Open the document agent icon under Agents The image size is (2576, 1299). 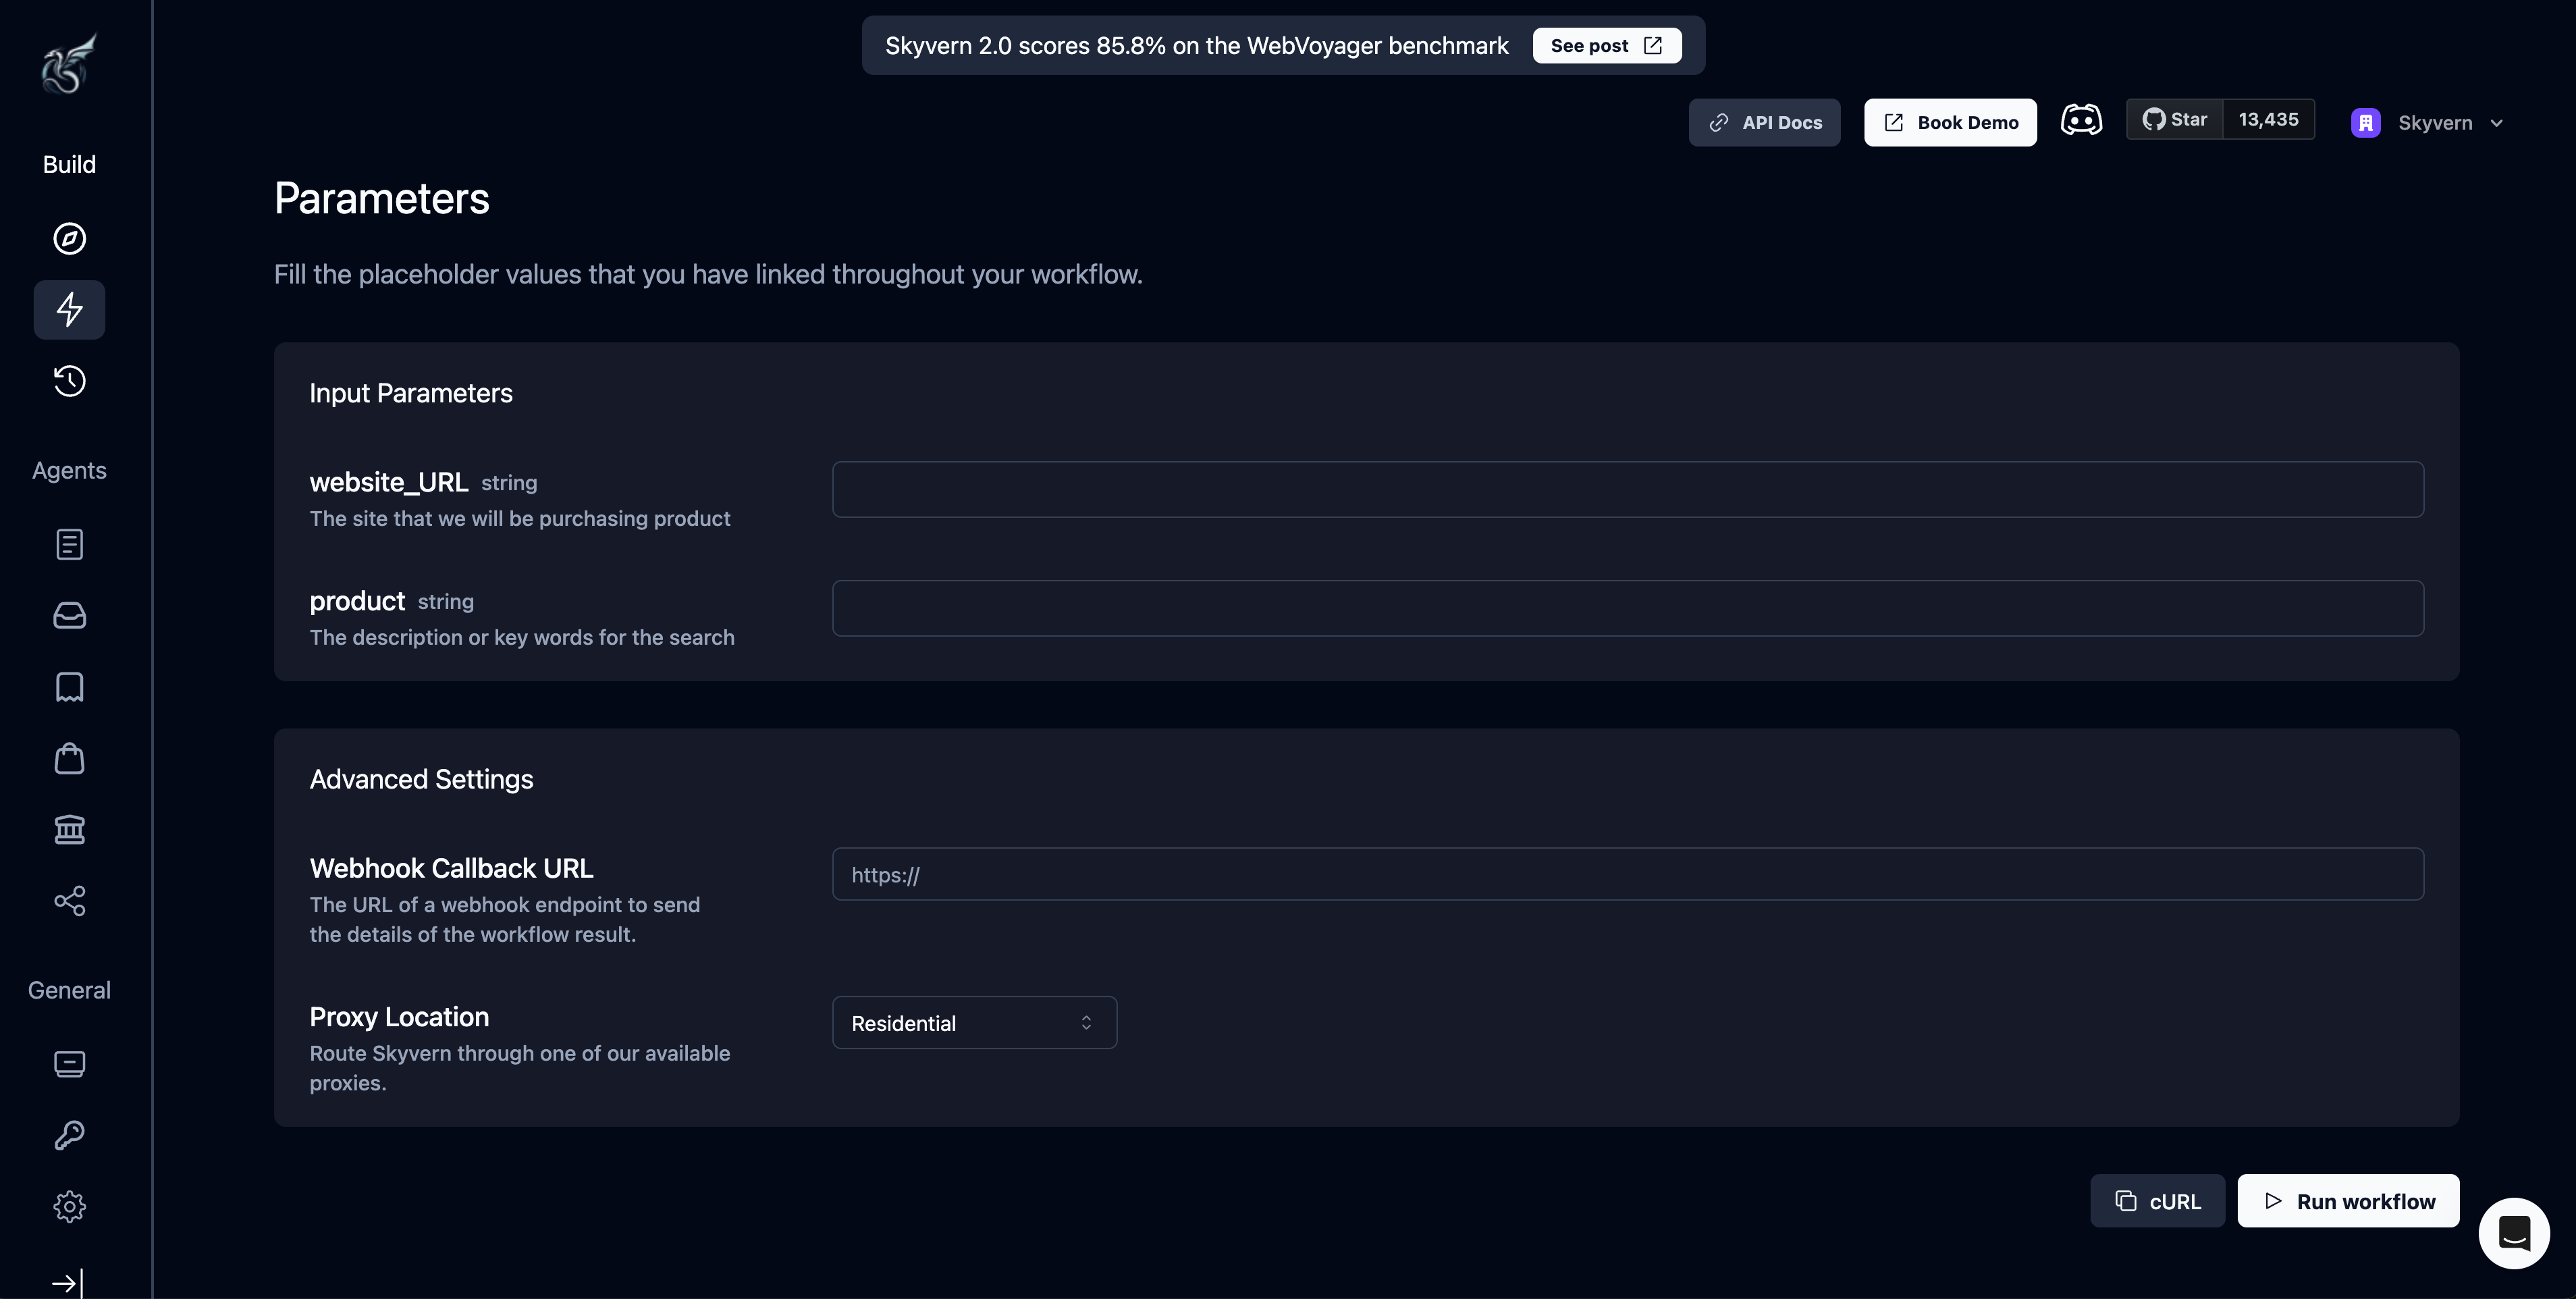[x=69, y=545]
